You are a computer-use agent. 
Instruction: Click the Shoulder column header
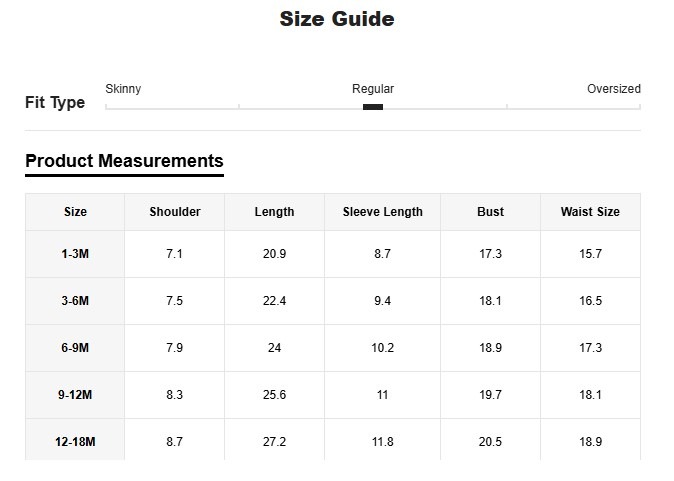pyautogui.click(x=175, y=212)
